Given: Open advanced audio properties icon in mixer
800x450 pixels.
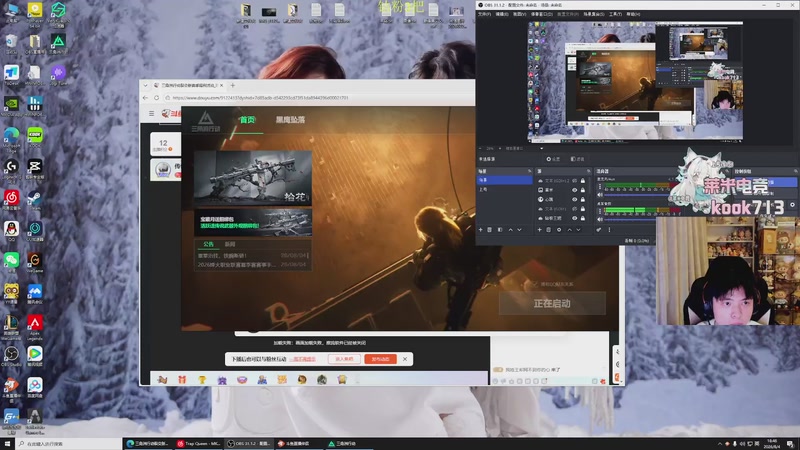Looking at the screenshot, I should 599,230.
